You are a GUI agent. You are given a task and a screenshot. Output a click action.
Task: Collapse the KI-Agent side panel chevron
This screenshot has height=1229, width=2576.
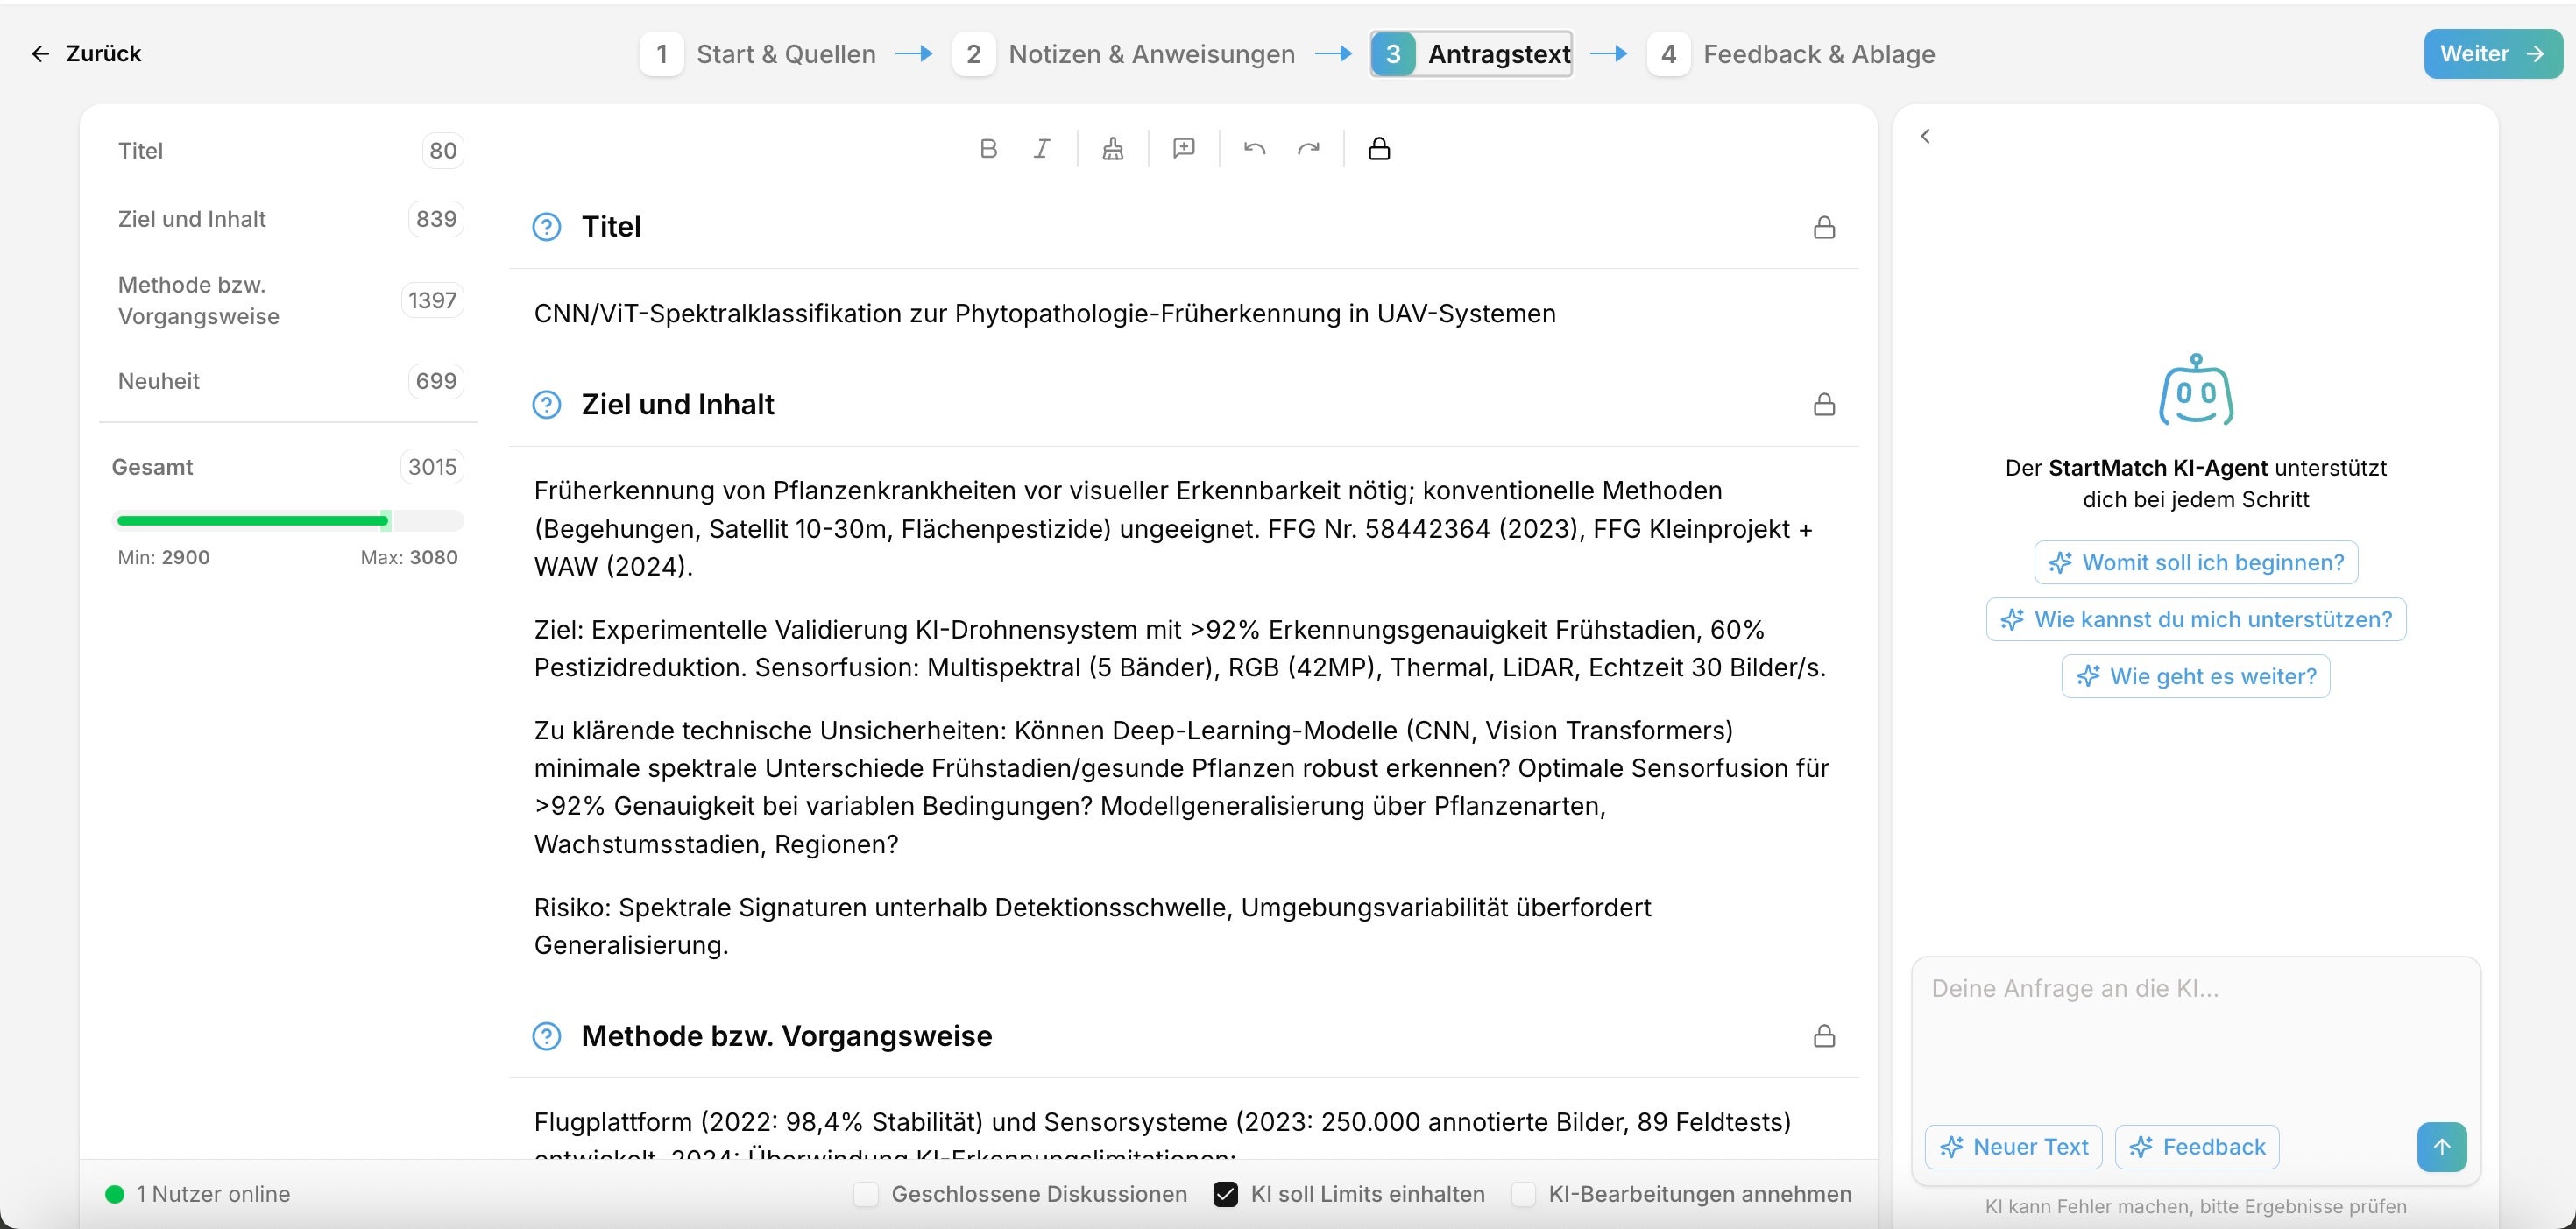point(1926,136)
